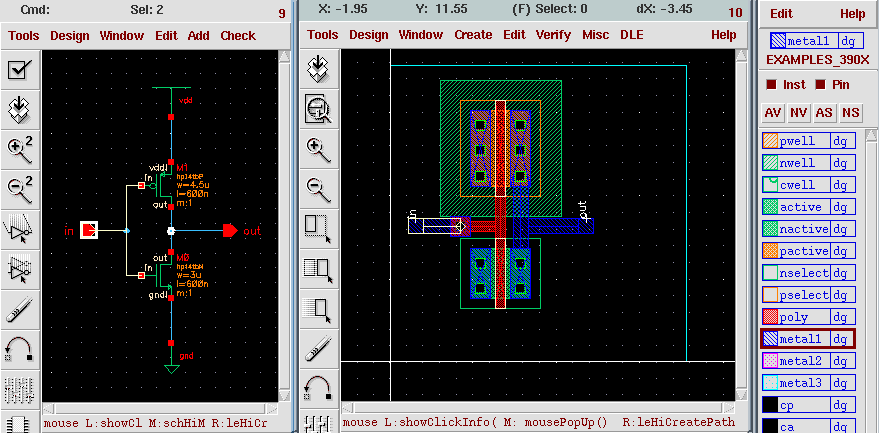This screenshot has width=879, height=433.
Task: Select pwell layer in LSW
Action: point(808,141)
